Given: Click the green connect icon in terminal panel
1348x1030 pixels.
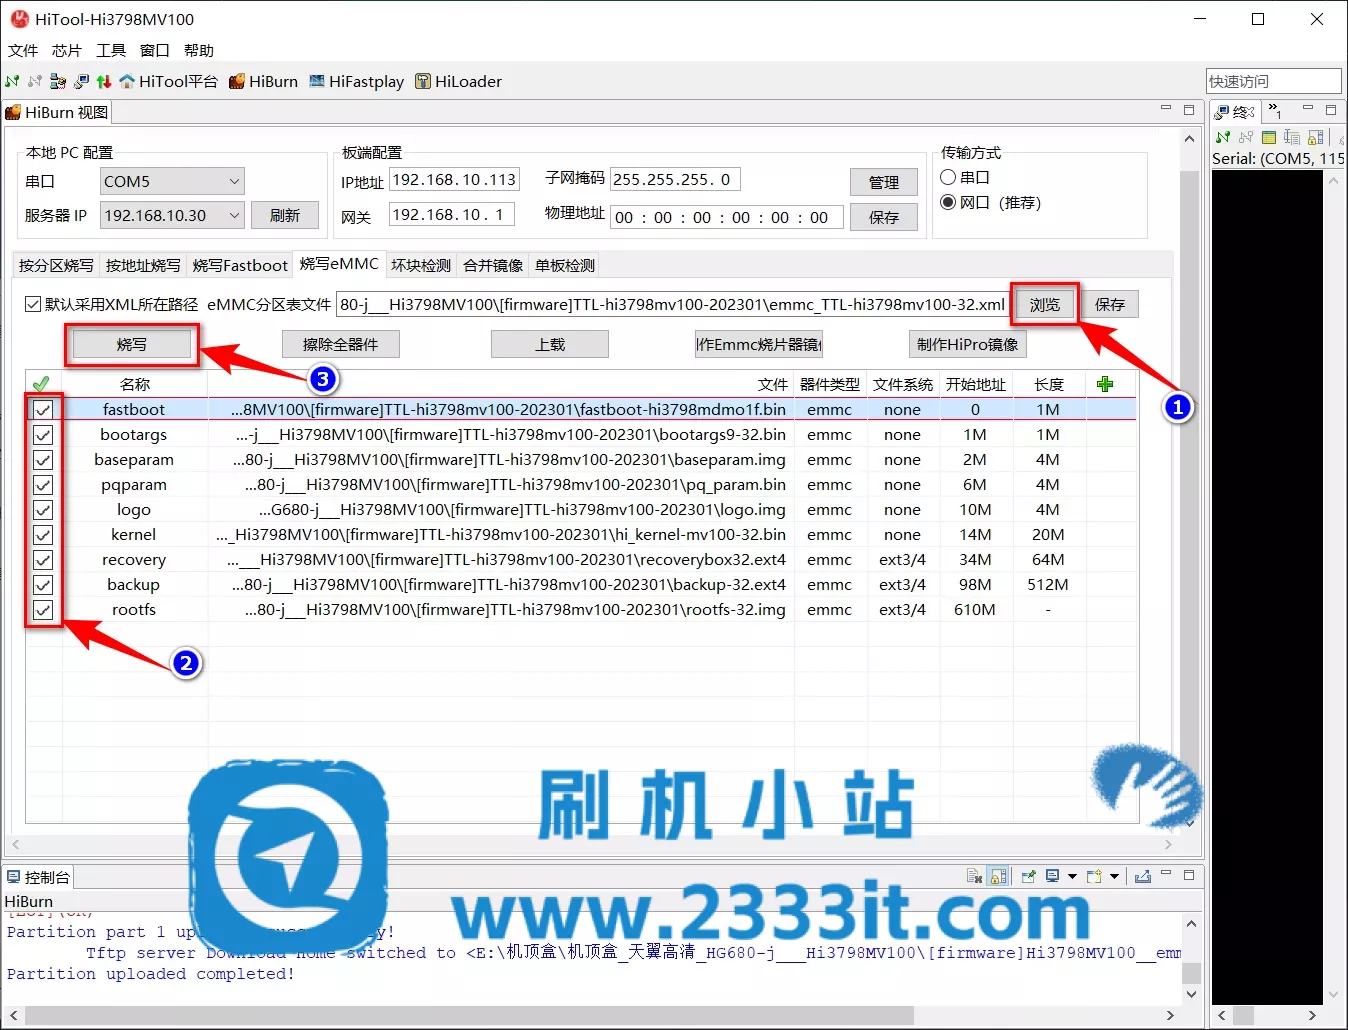Looking at the screenshot, I should 1222,137.
